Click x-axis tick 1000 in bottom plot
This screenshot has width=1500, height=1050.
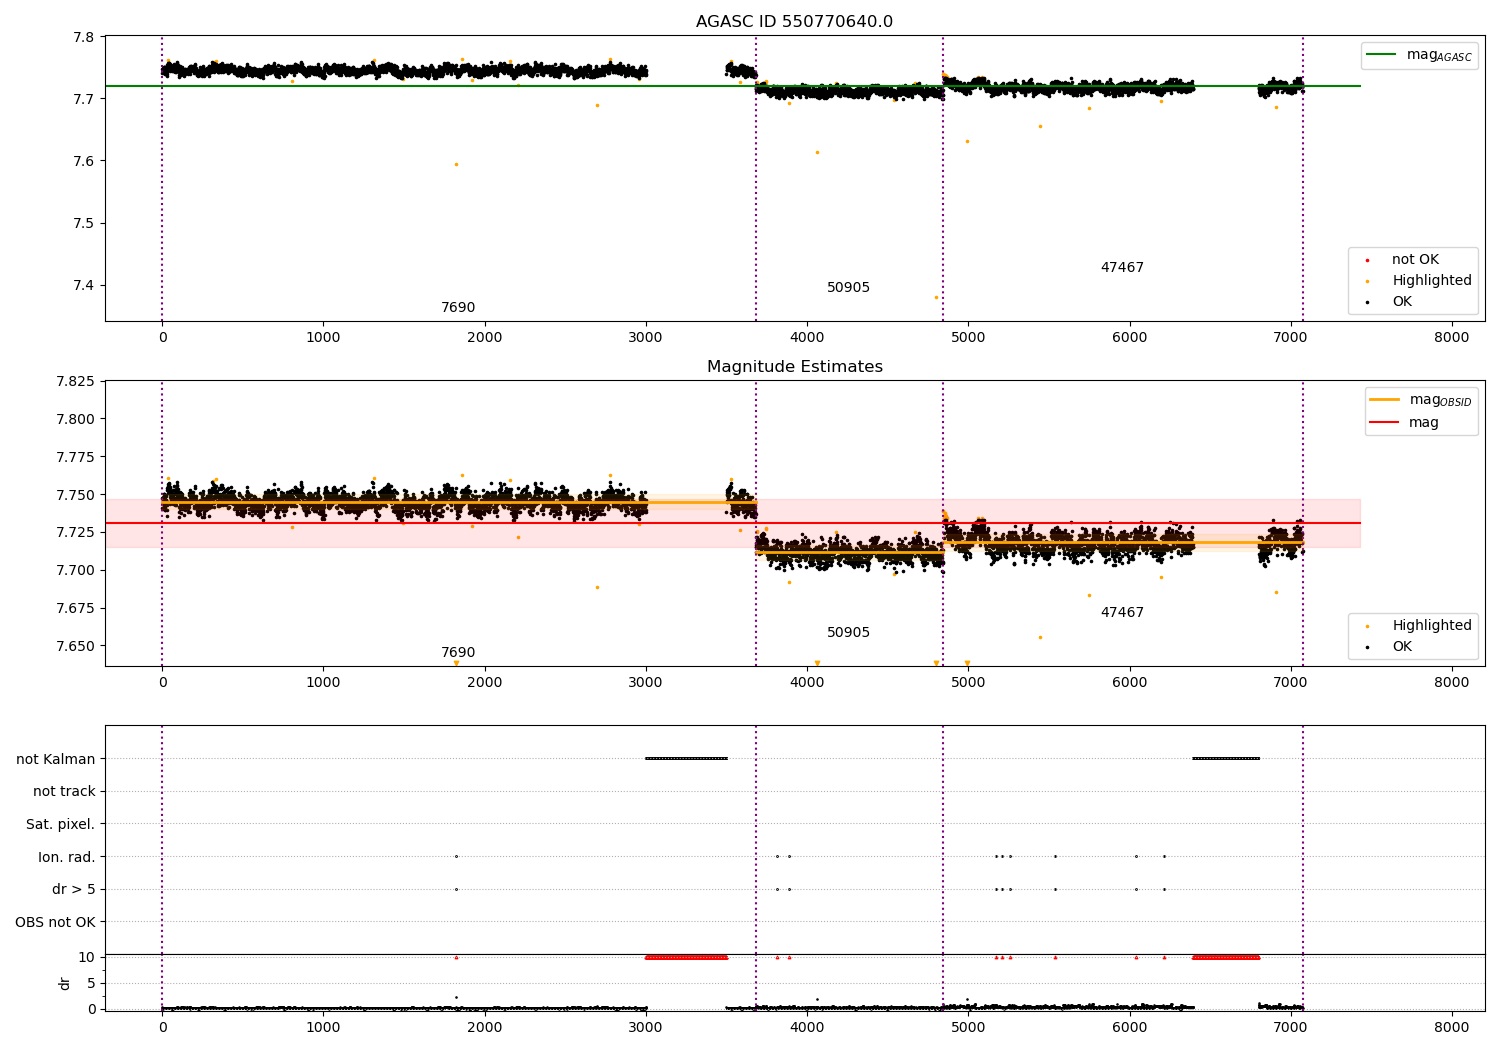click(324, 1027)
